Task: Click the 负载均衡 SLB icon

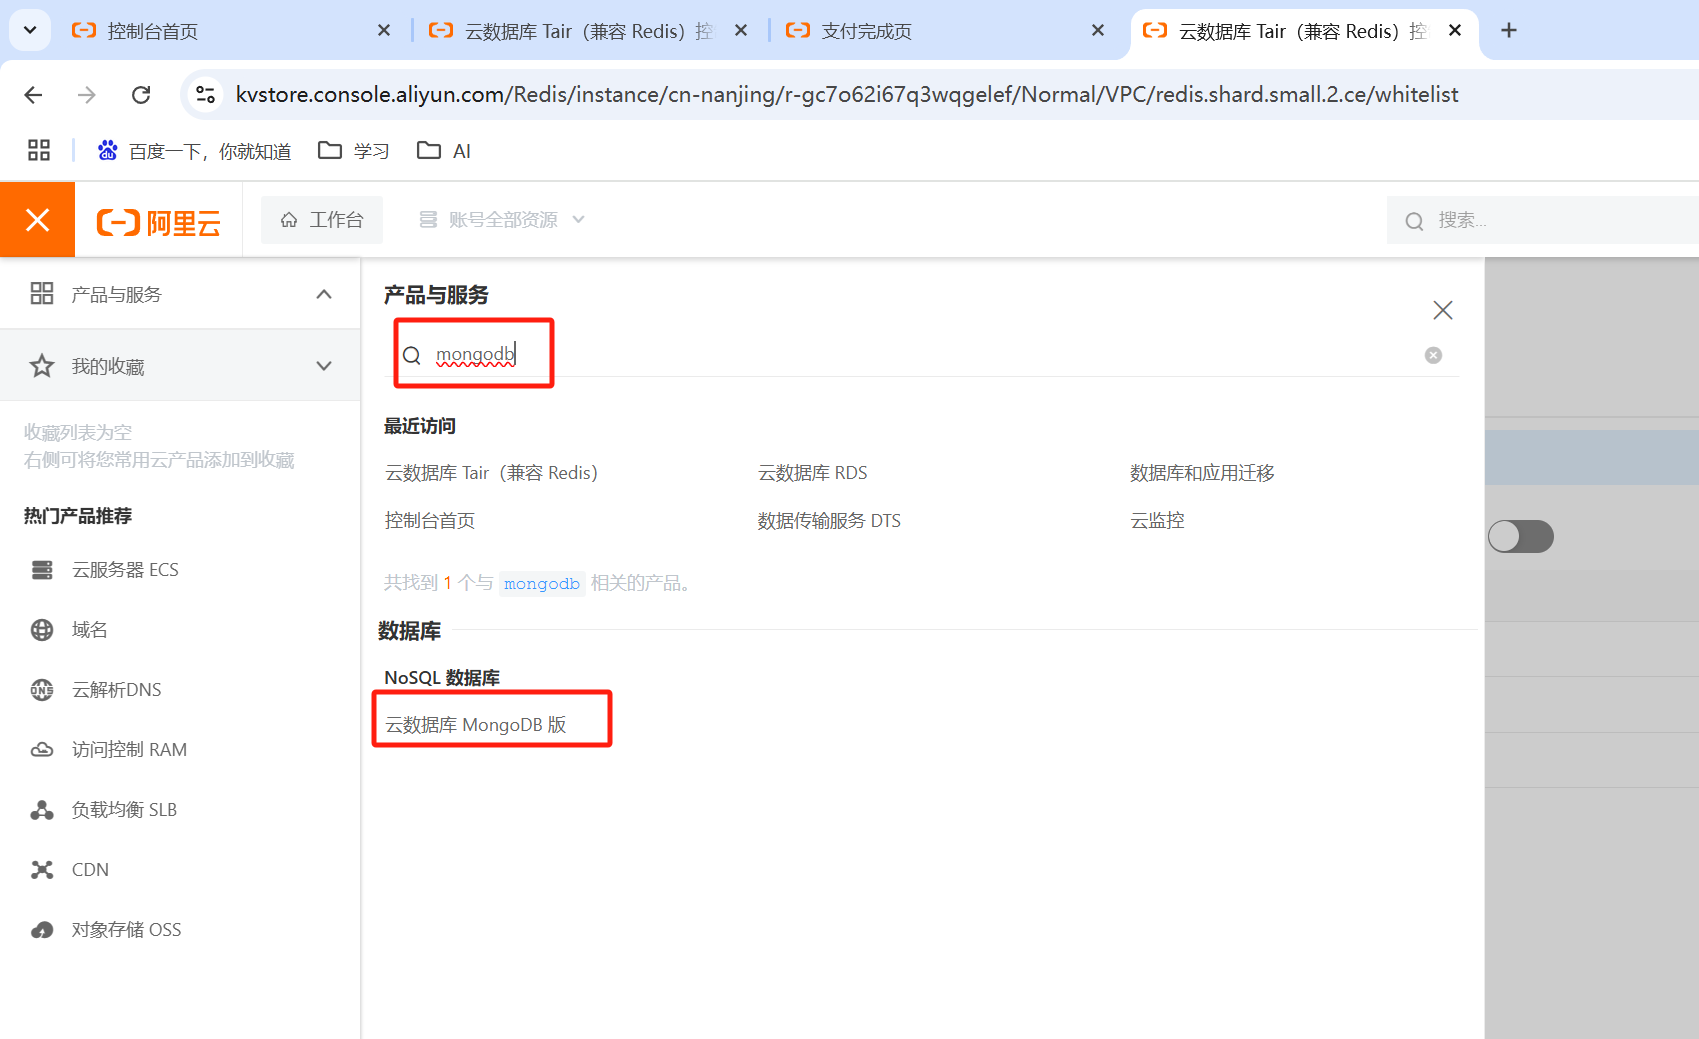Action: 42,810
